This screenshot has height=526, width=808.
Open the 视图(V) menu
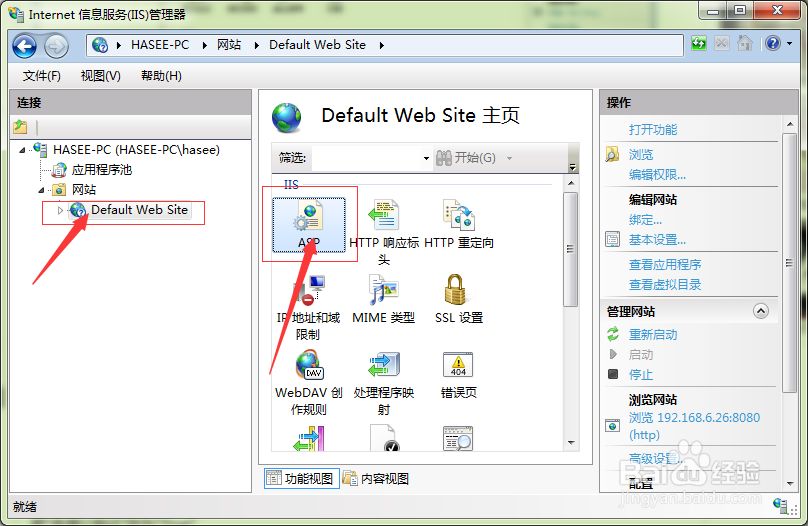pyautogui.click(x=100, y=76)
